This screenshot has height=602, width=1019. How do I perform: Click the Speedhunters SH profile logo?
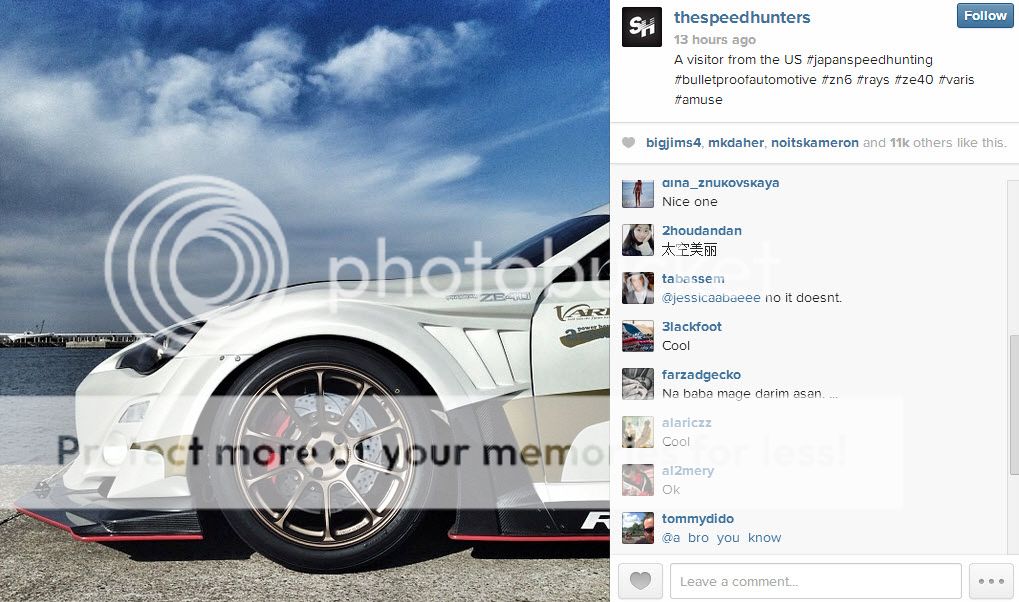(x=641, y=27)
